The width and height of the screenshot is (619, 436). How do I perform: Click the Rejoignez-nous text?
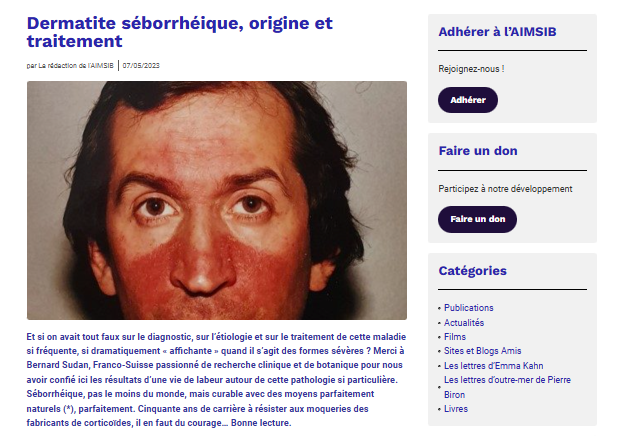(x=471, y=69)
